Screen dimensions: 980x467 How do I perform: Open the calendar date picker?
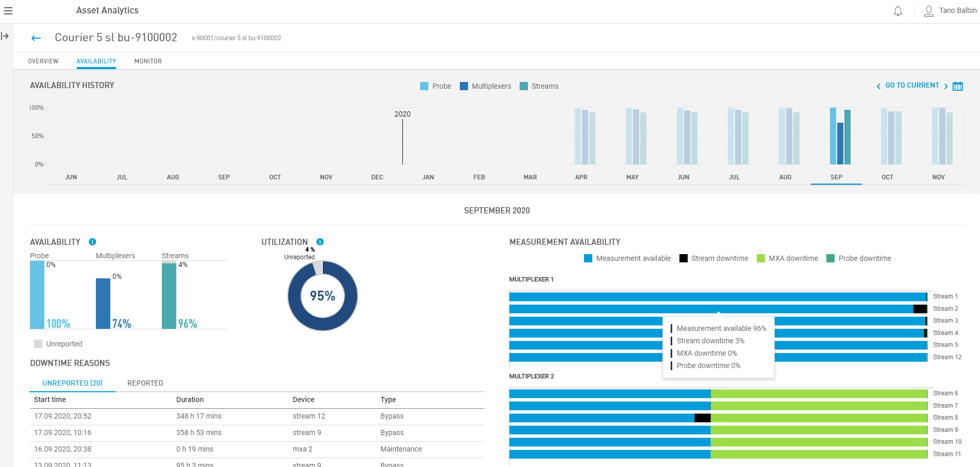point(958,86)
